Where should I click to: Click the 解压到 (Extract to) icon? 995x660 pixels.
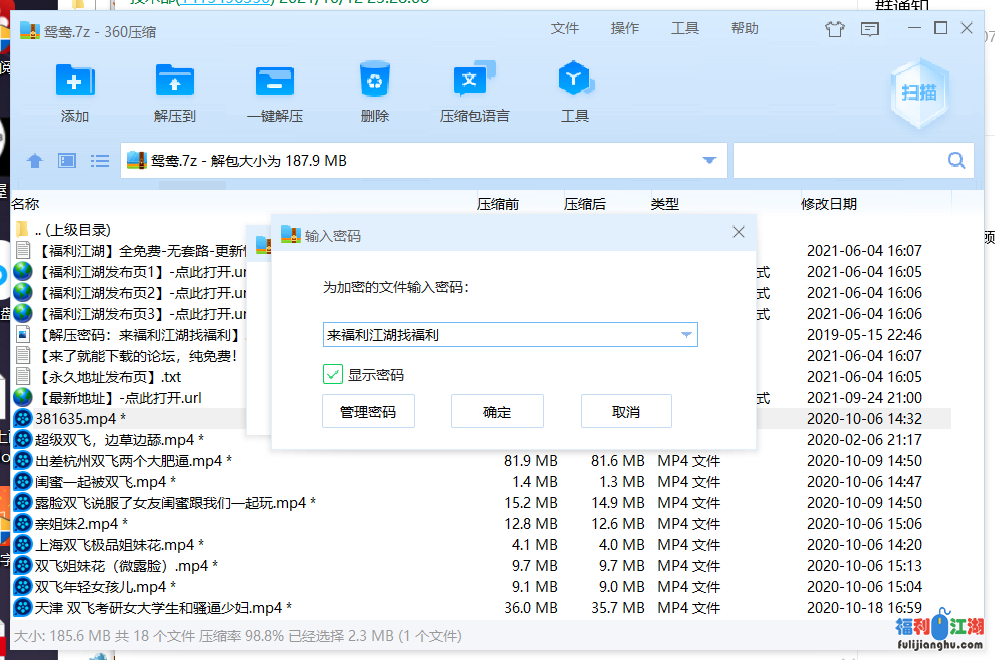coord(175,81)
